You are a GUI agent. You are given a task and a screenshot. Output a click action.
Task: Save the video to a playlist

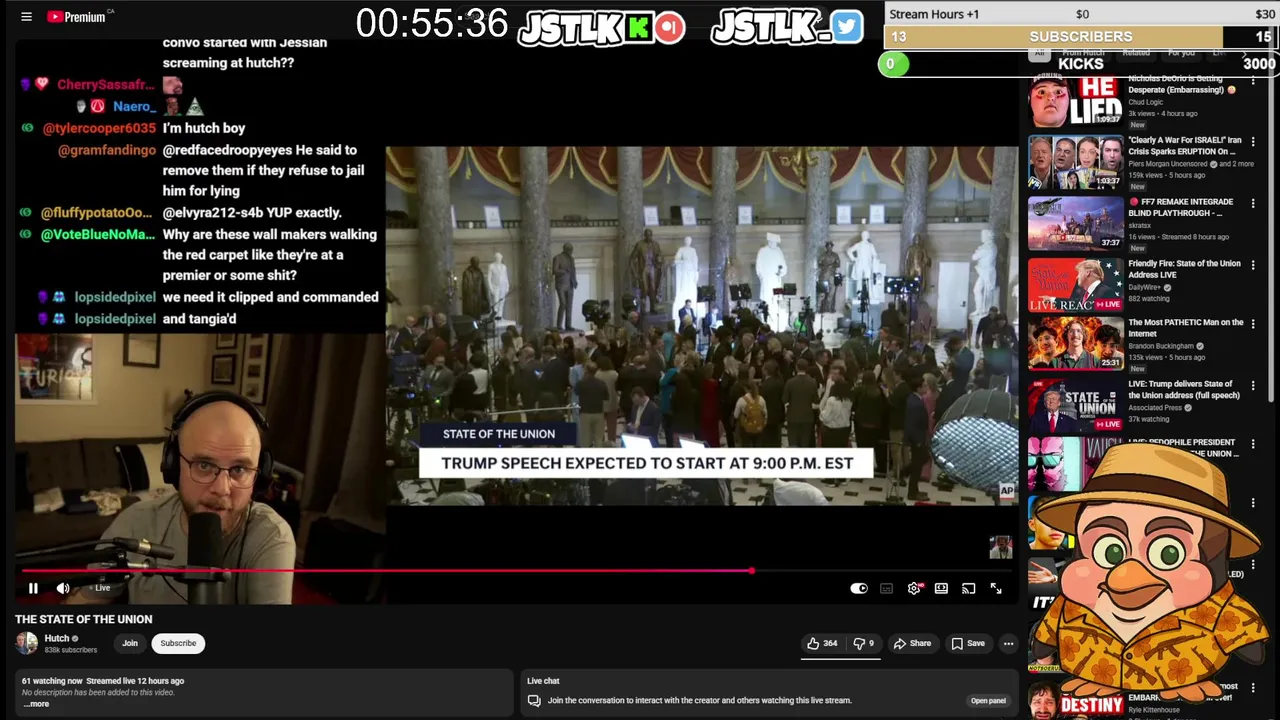(968, 643)
